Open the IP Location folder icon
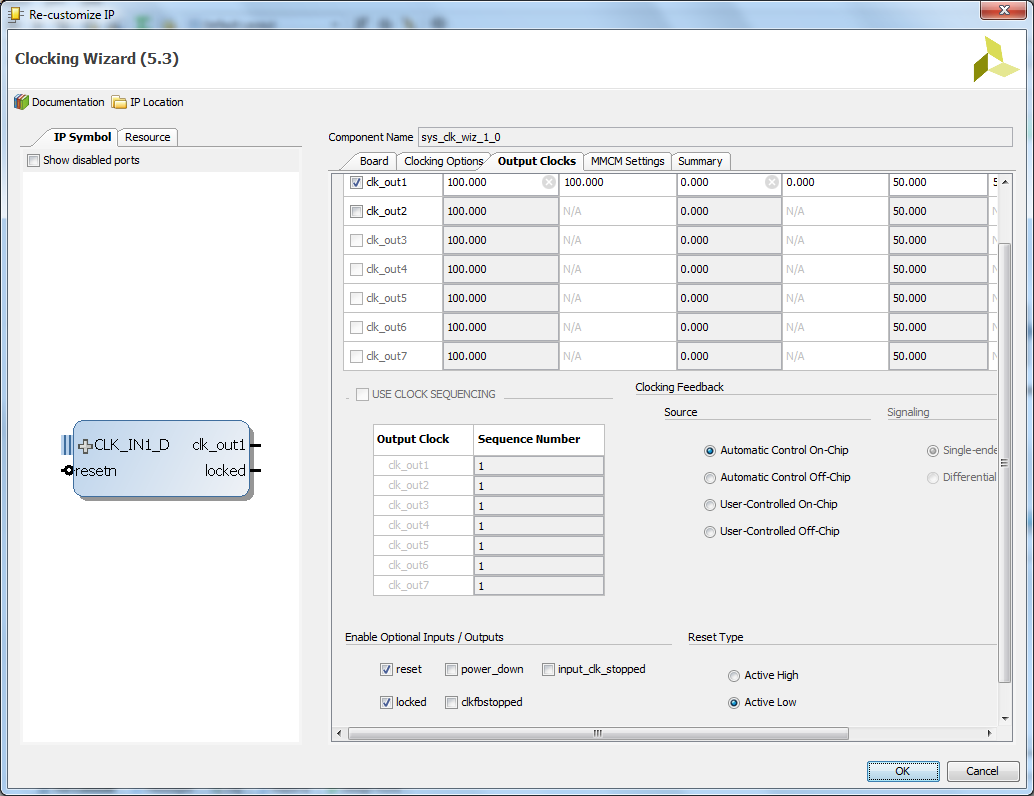 click(x=119, y=102)
